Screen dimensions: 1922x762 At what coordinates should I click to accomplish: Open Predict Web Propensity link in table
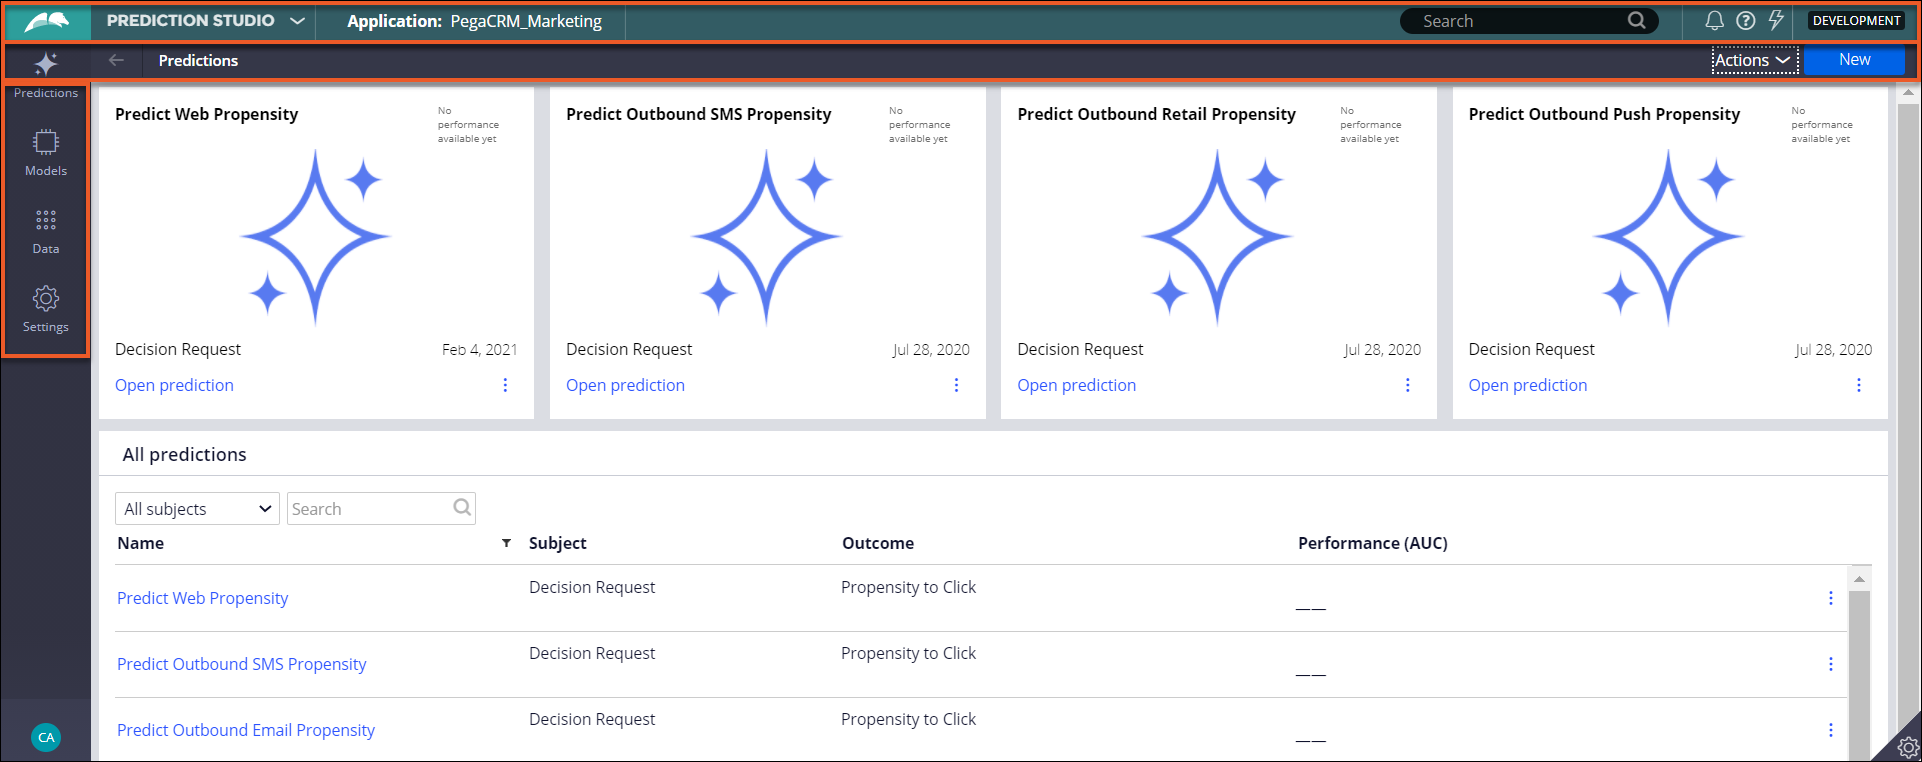(202, 598)
